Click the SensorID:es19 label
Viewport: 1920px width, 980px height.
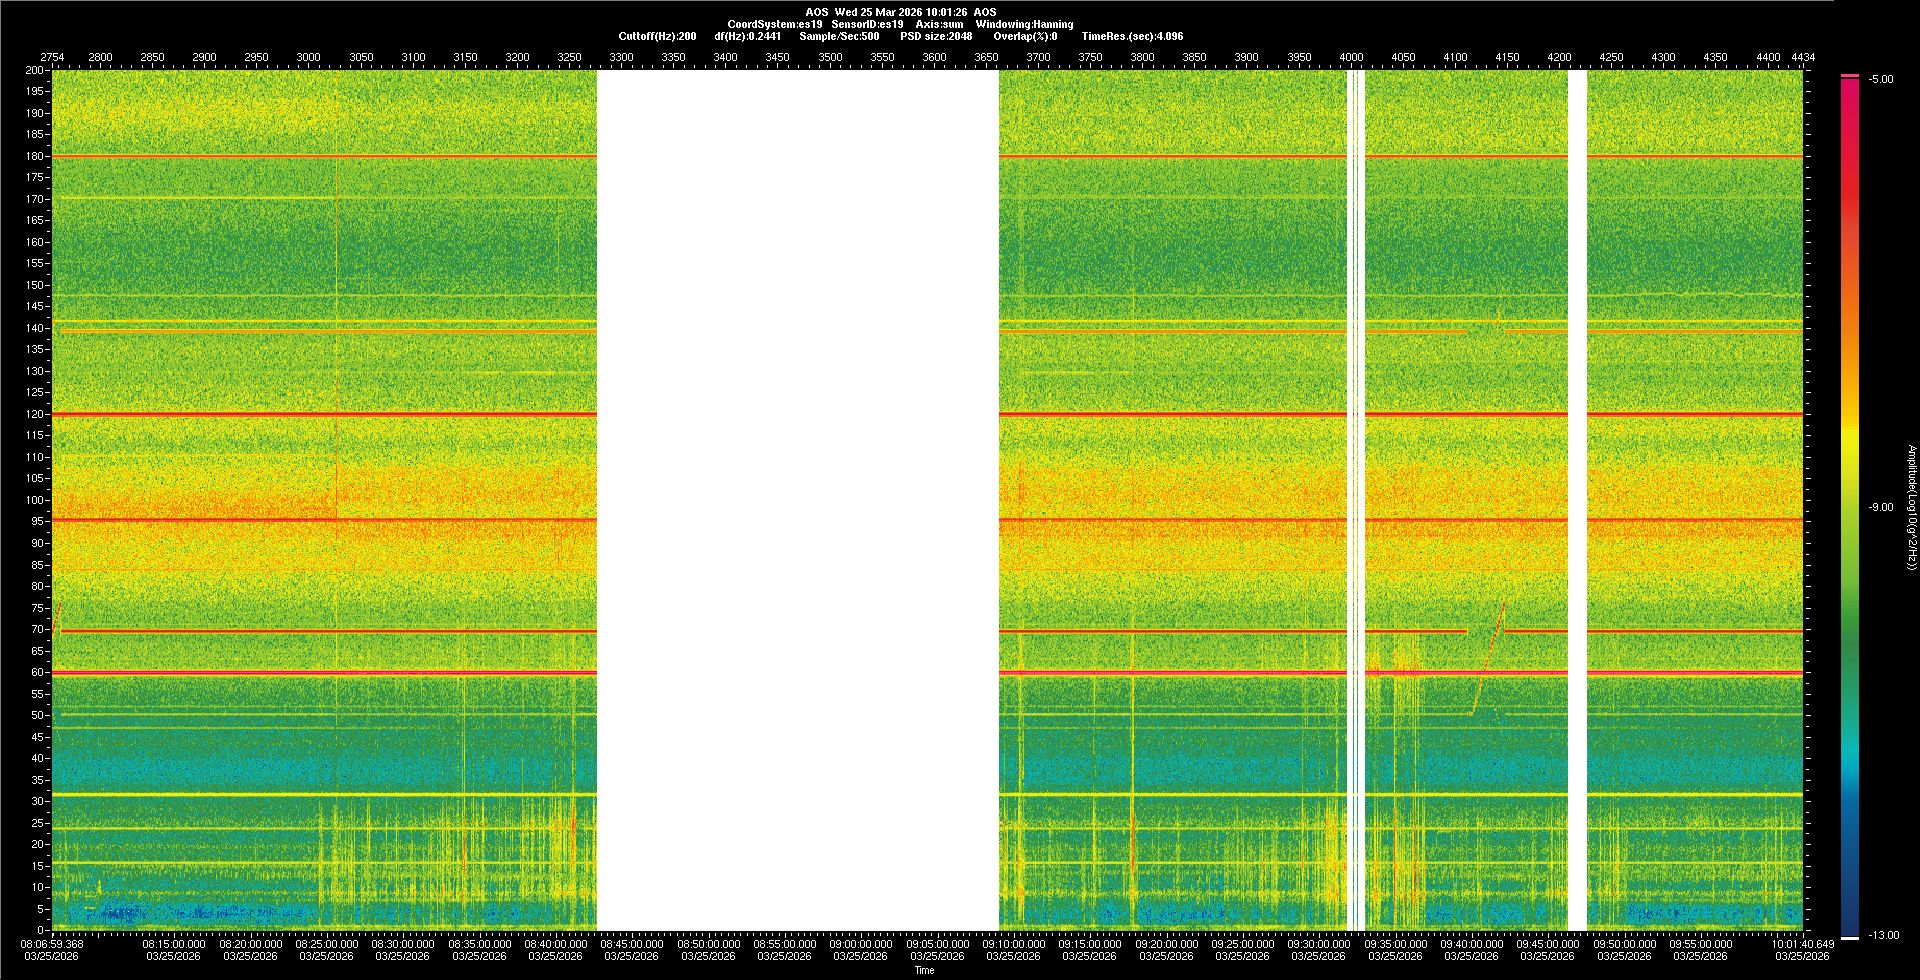[867, 24]
